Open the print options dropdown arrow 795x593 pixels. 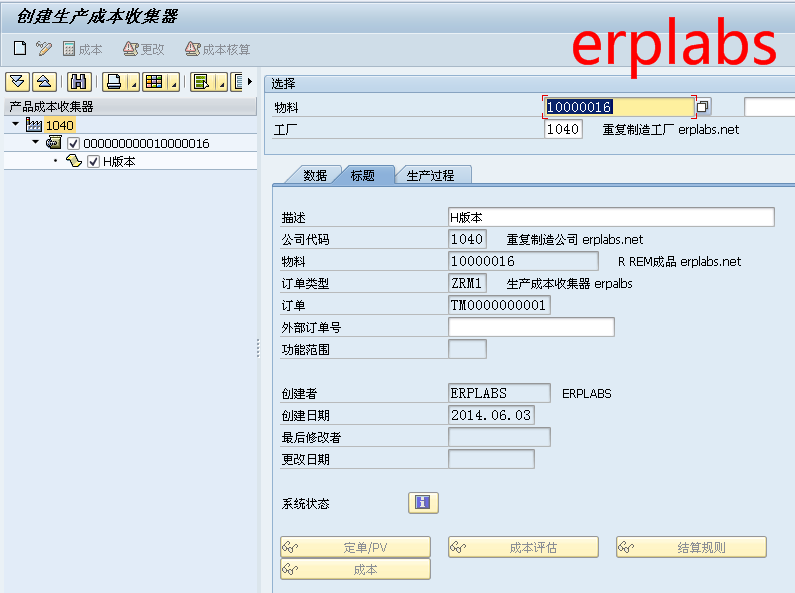click(134, 82)
